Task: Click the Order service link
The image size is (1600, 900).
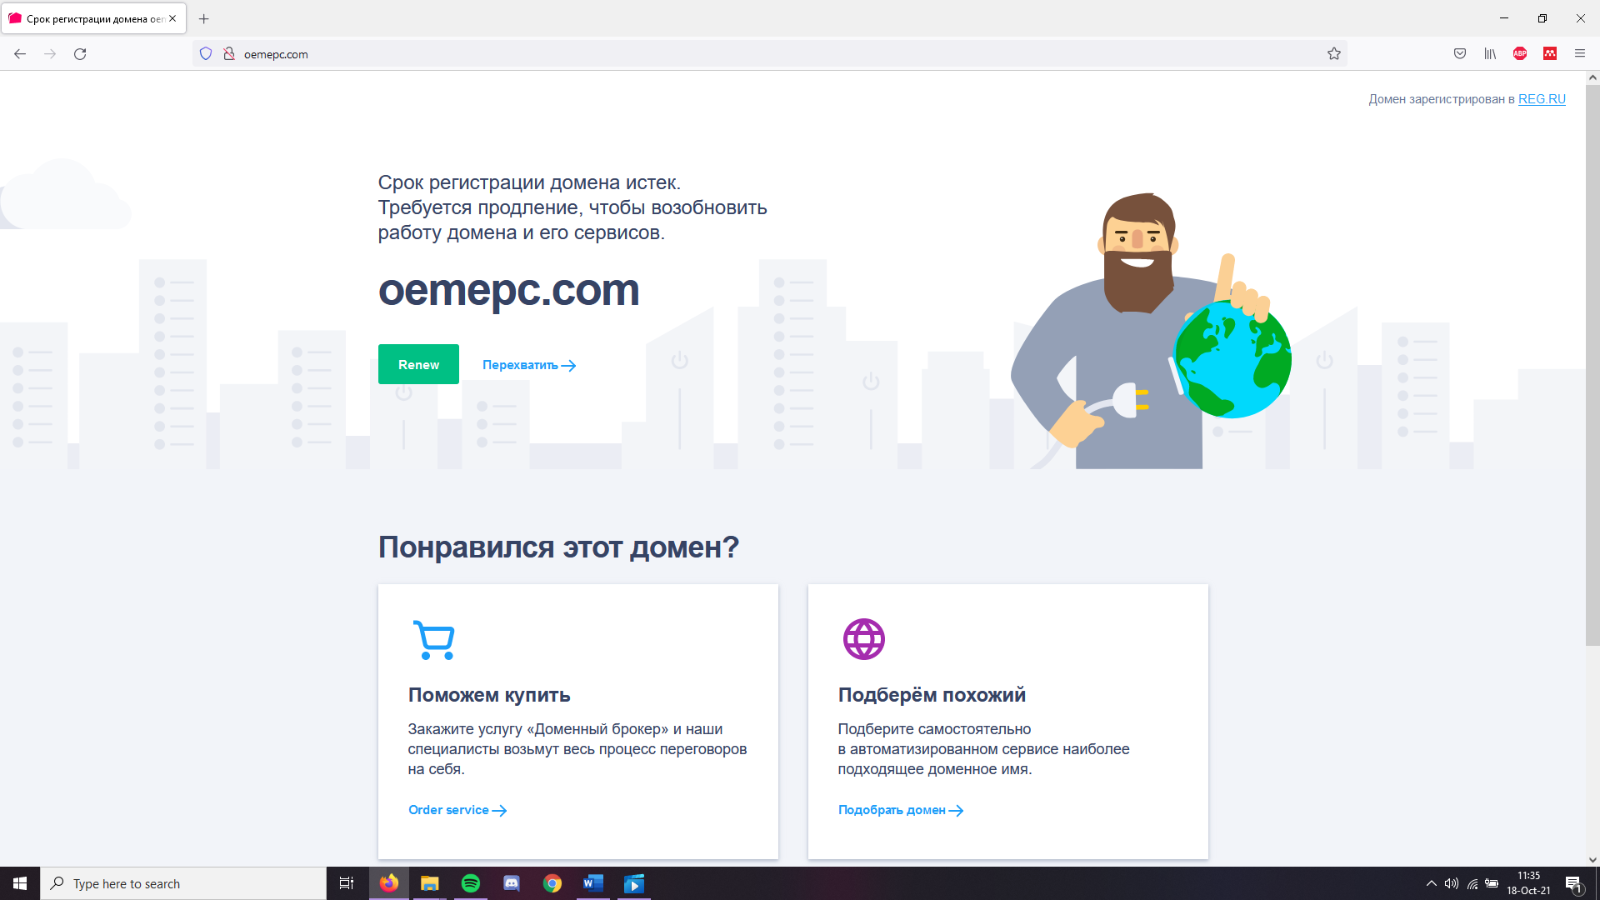Action: [457, 810]
